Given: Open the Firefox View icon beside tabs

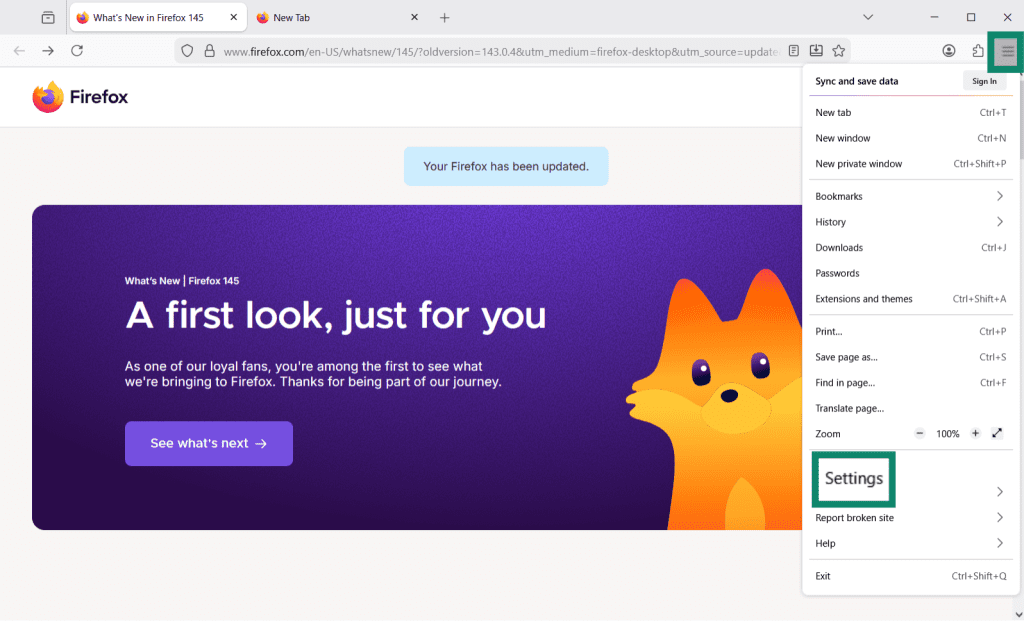Looking at the screenshot, I should (48, 18).
